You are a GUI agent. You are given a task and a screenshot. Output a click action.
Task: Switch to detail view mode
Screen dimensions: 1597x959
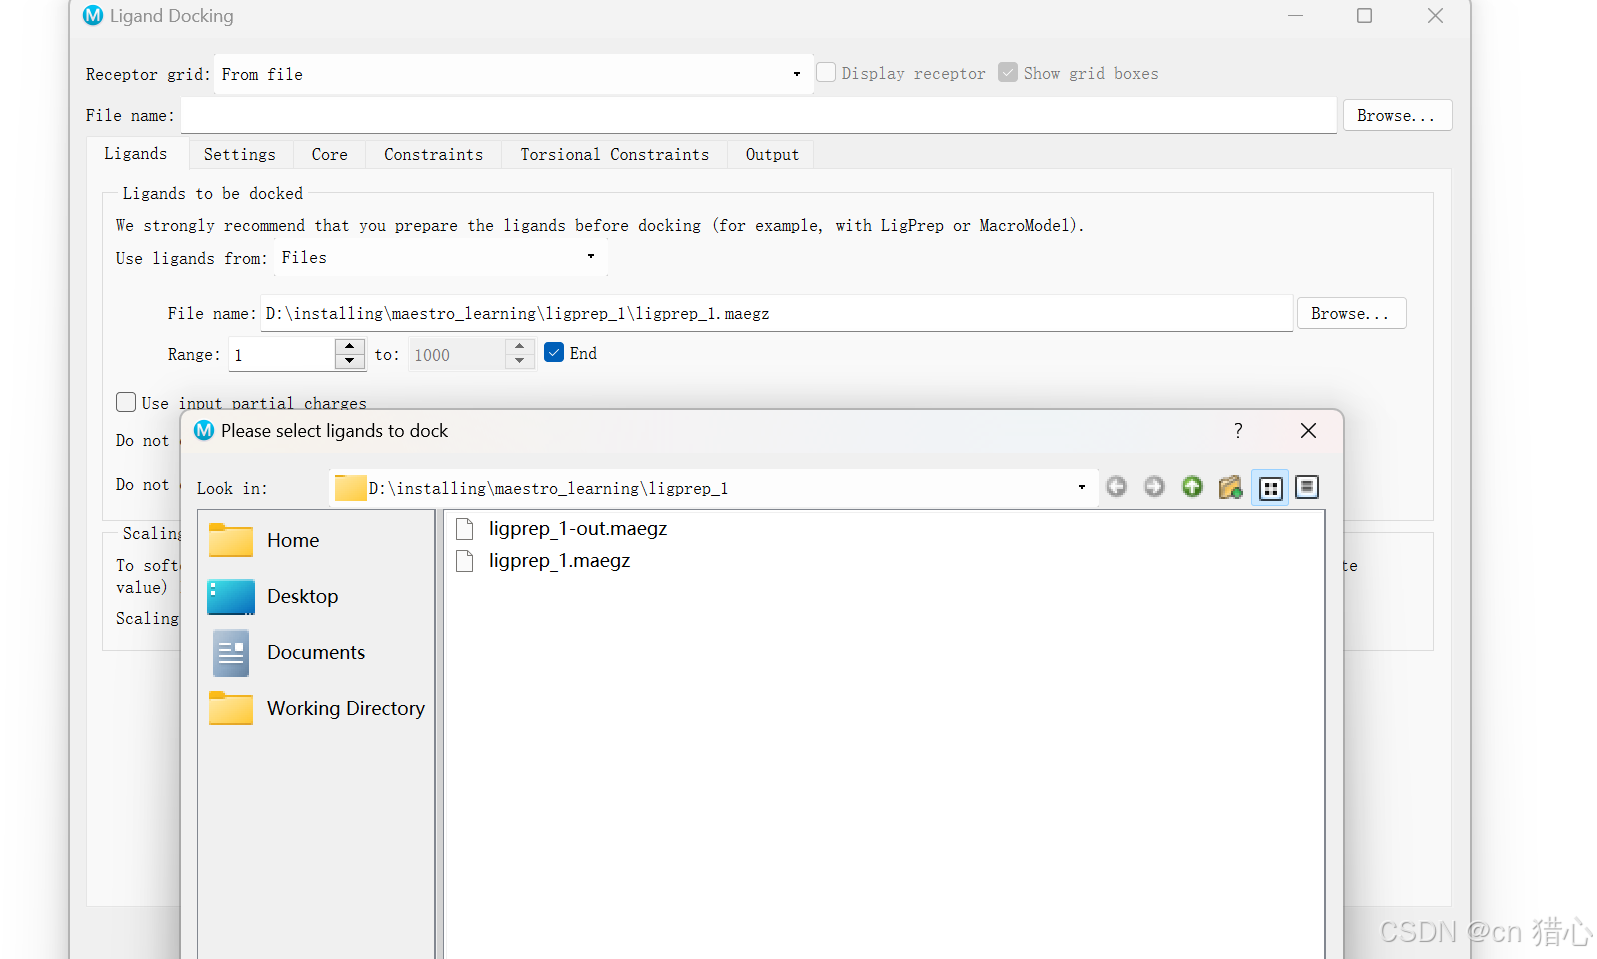click(1307, 487)
